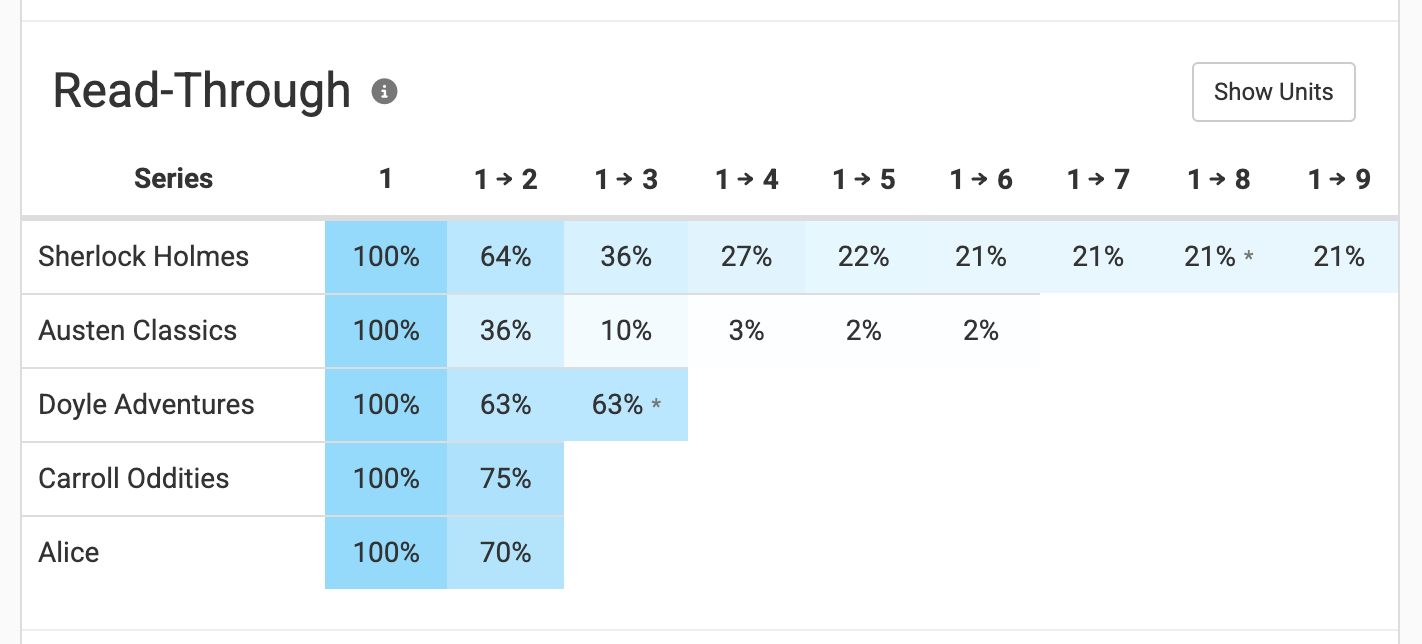Open the Alice series row
1422x644 pixels.
click(x=69, y=553)
